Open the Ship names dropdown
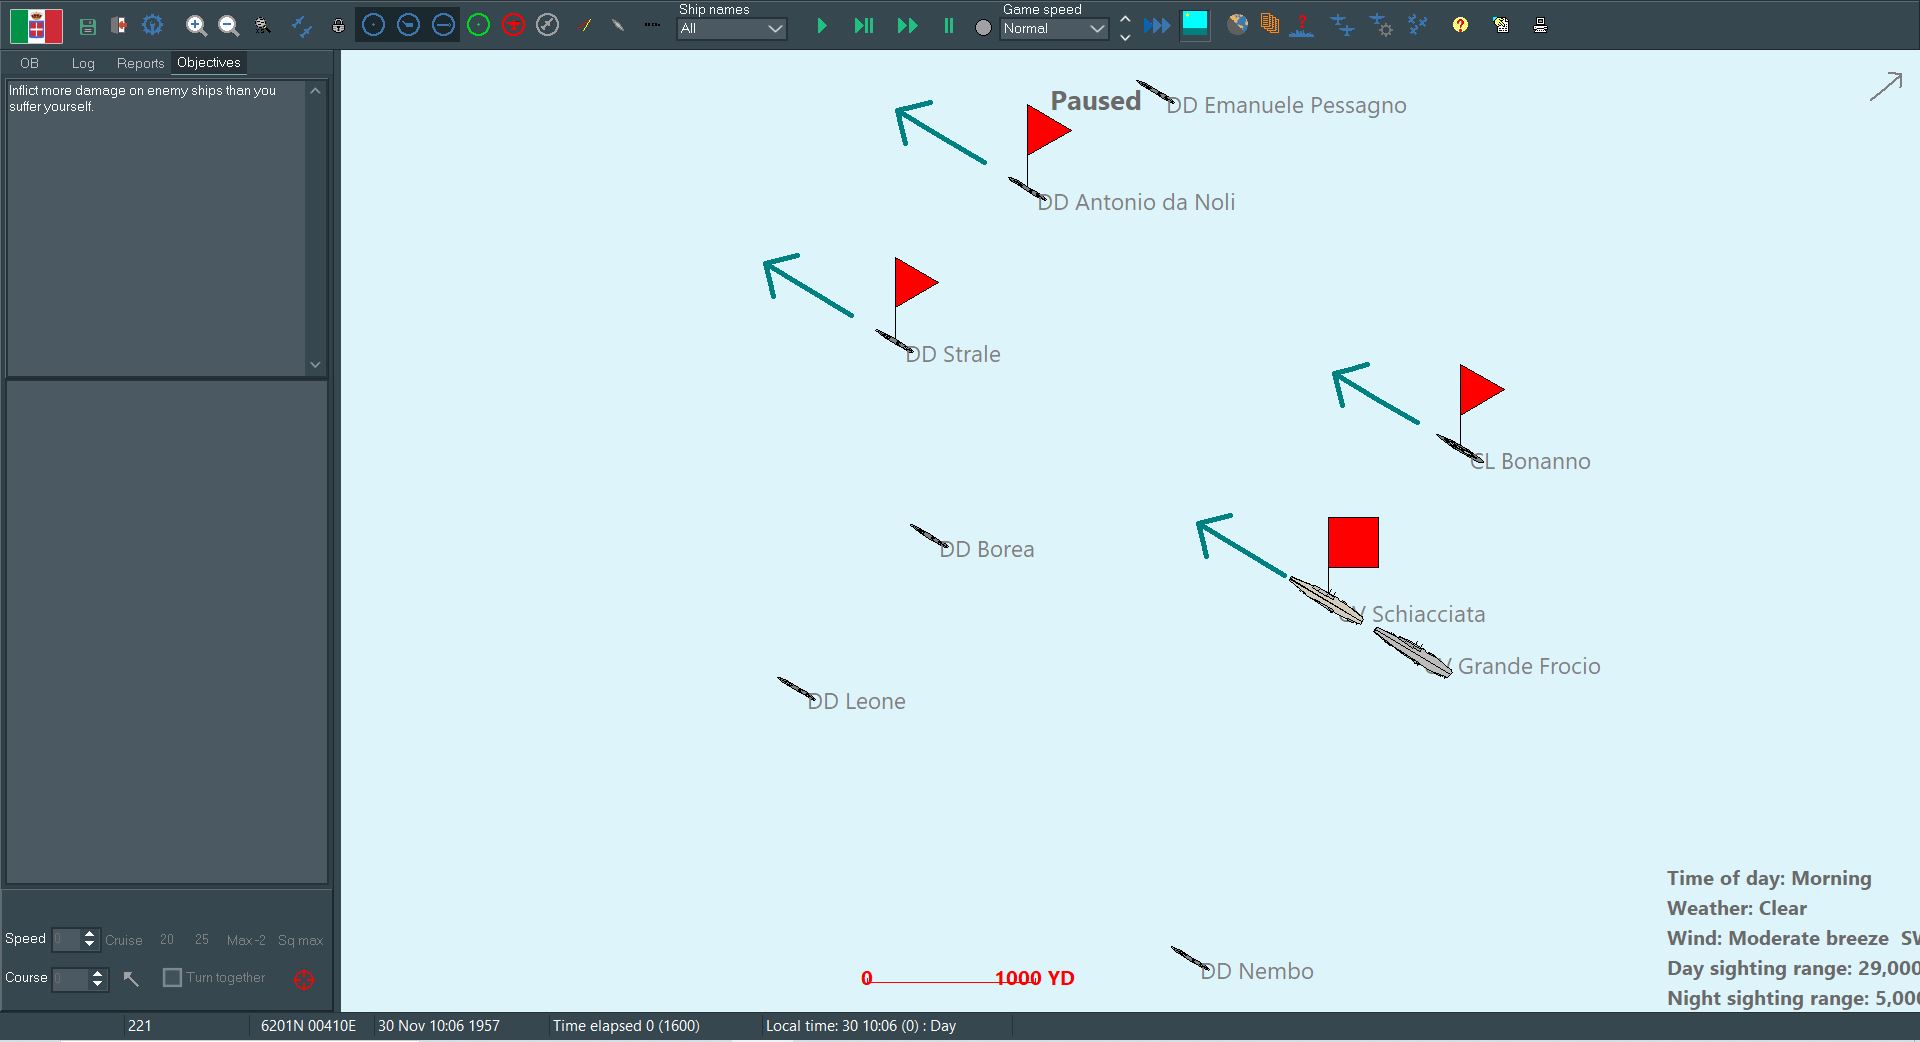The width and height of the screenshot is (1920, 1042). [x=732, y=29]
